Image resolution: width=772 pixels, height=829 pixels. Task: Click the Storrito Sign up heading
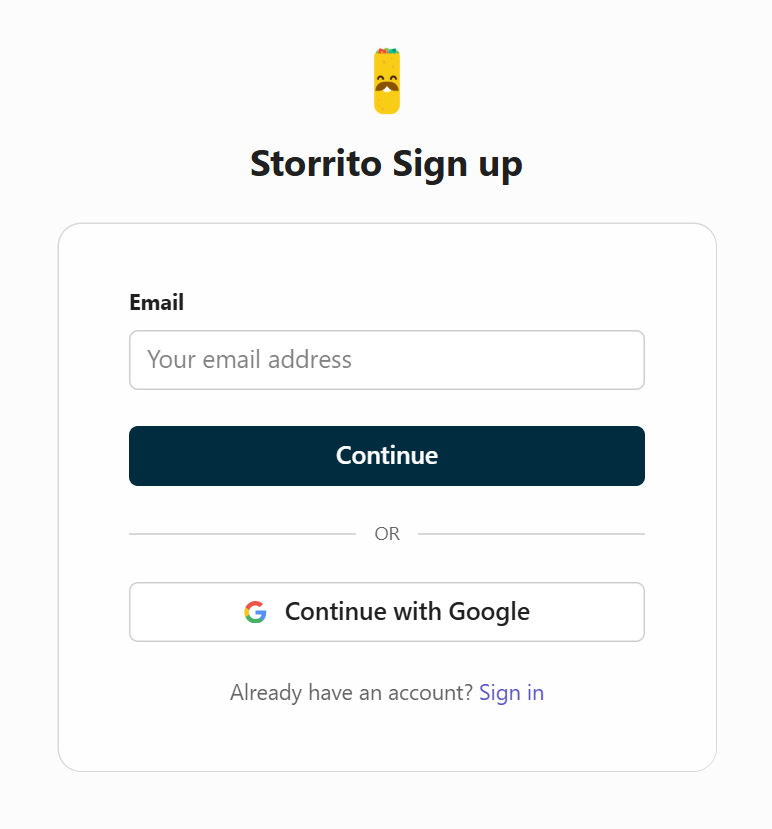(x=387, y=163)
